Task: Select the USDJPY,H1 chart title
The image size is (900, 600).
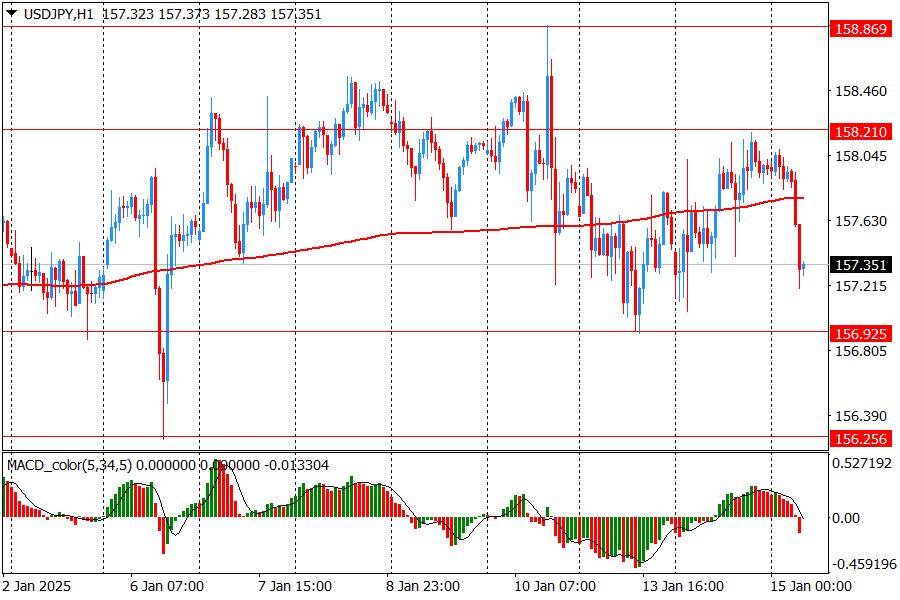Action: (58, 14)
